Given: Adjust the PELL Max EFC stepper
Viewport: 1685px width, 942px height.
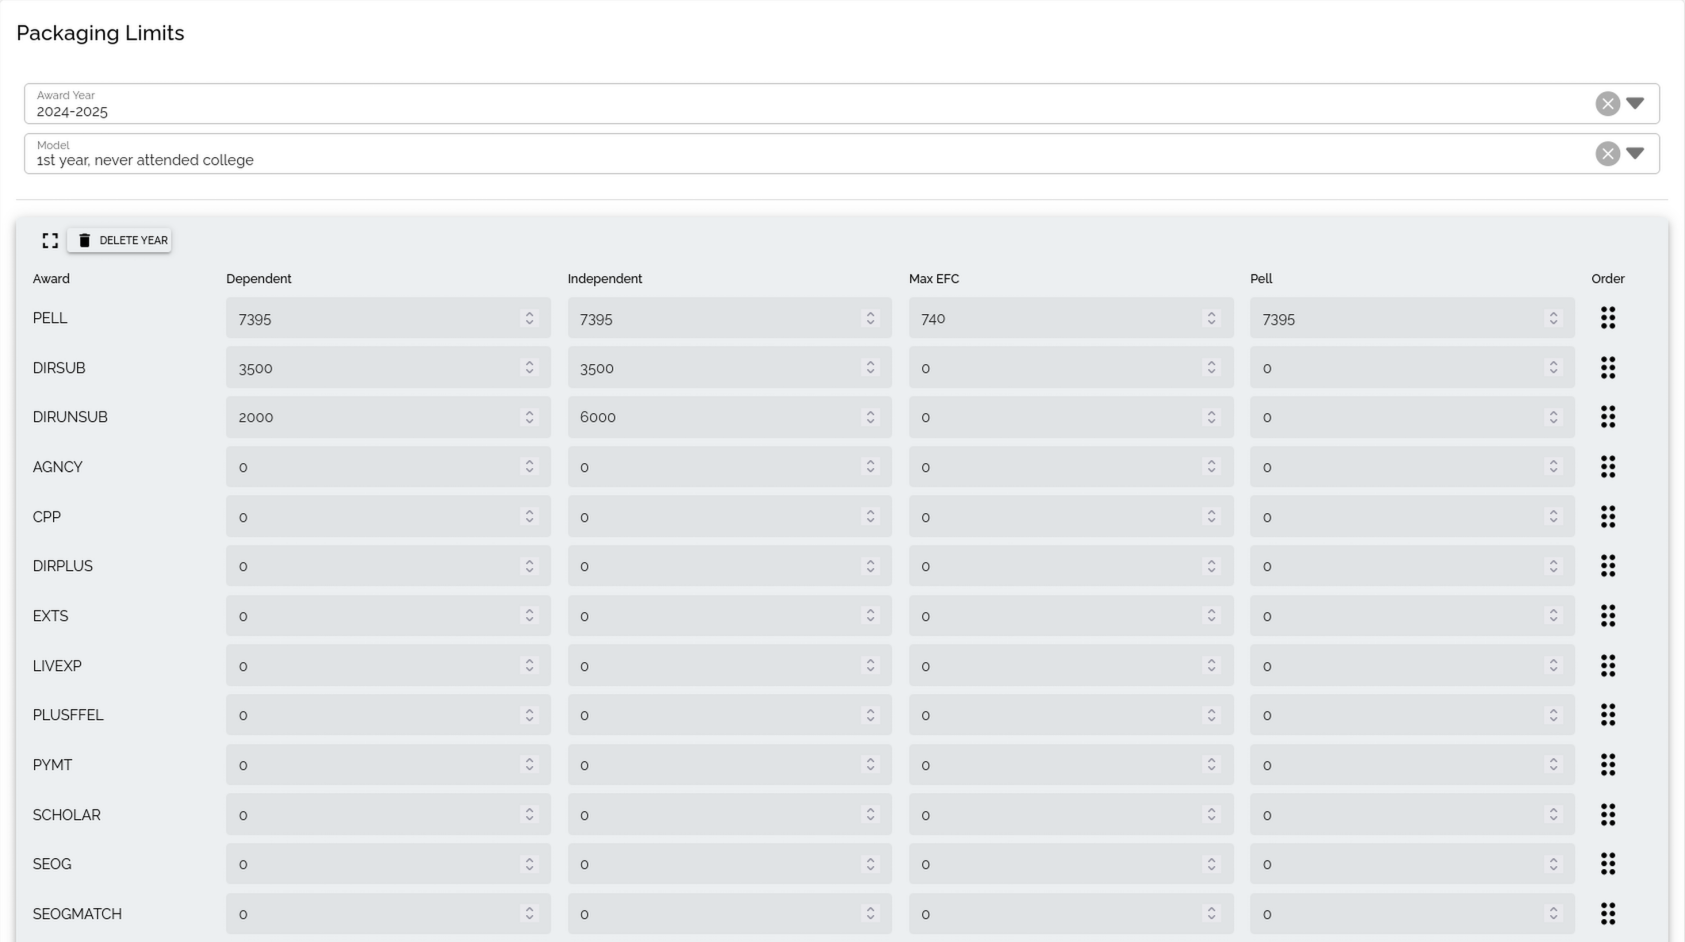Looking at the screenshot, I should 1211,319.
